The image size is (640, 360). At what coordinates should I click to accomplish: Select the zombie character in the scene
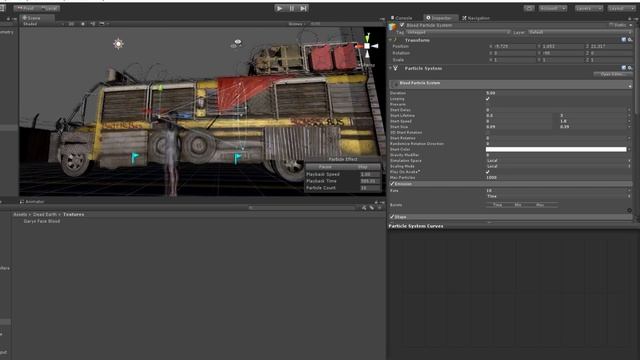click(172, 157)
